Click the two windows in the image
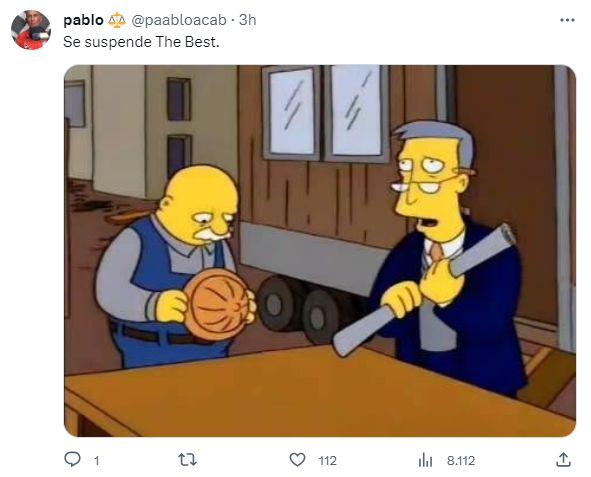Viewport: 591px width, 477px height. pos(325,113)
